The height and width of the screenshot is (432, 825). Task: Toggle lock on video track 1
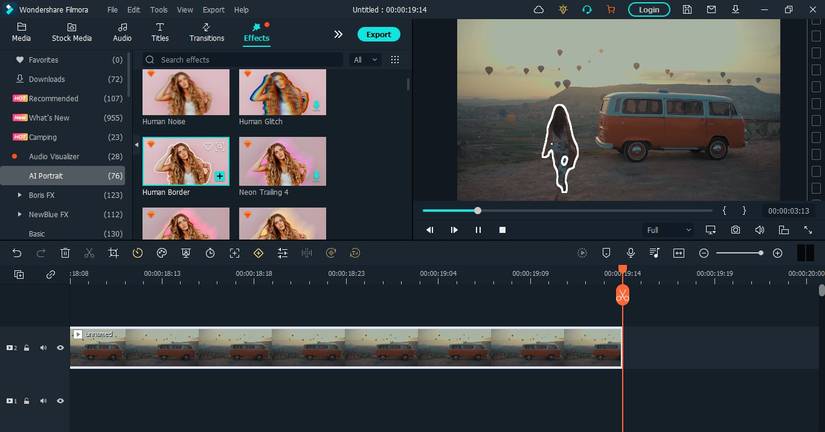(x=26, y=401)
